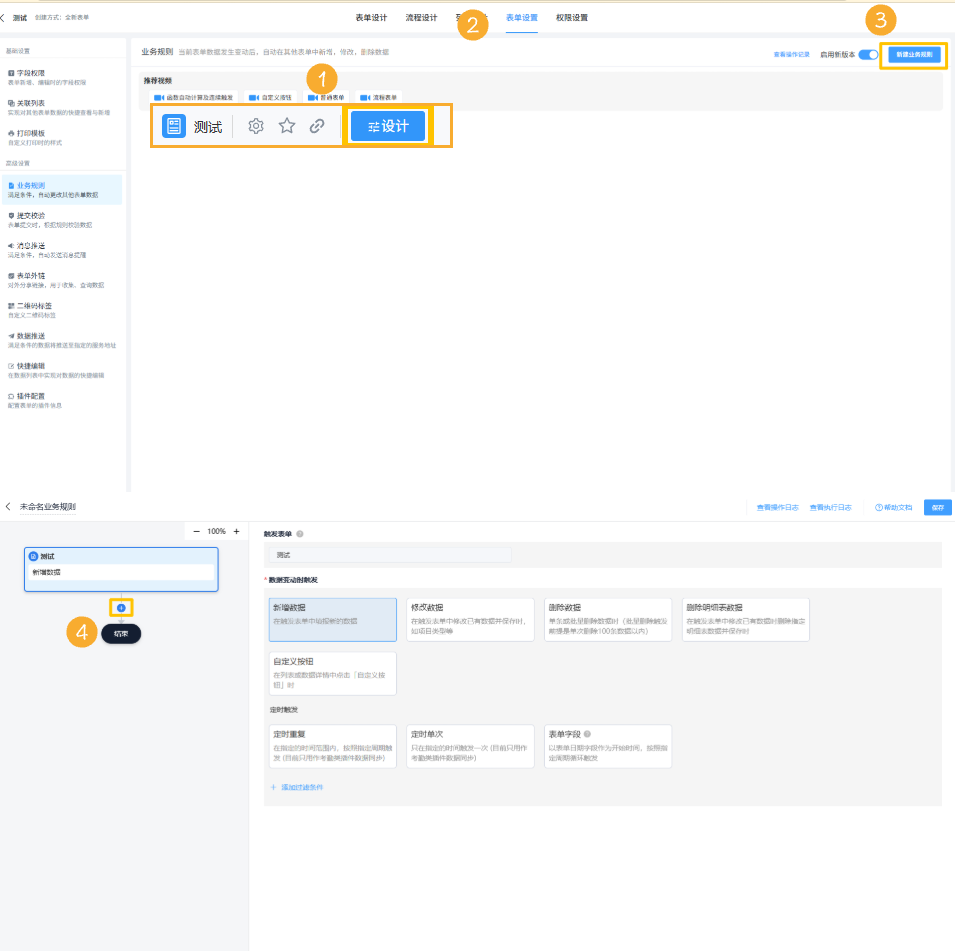Click the 新建业务规则 button

[914, 55]
